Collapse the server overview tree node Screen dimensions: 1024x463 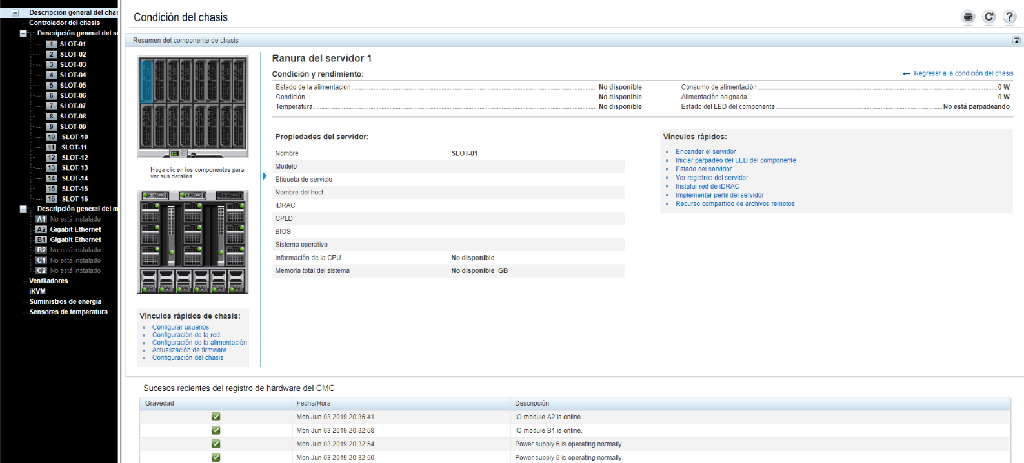click(23, 33)
